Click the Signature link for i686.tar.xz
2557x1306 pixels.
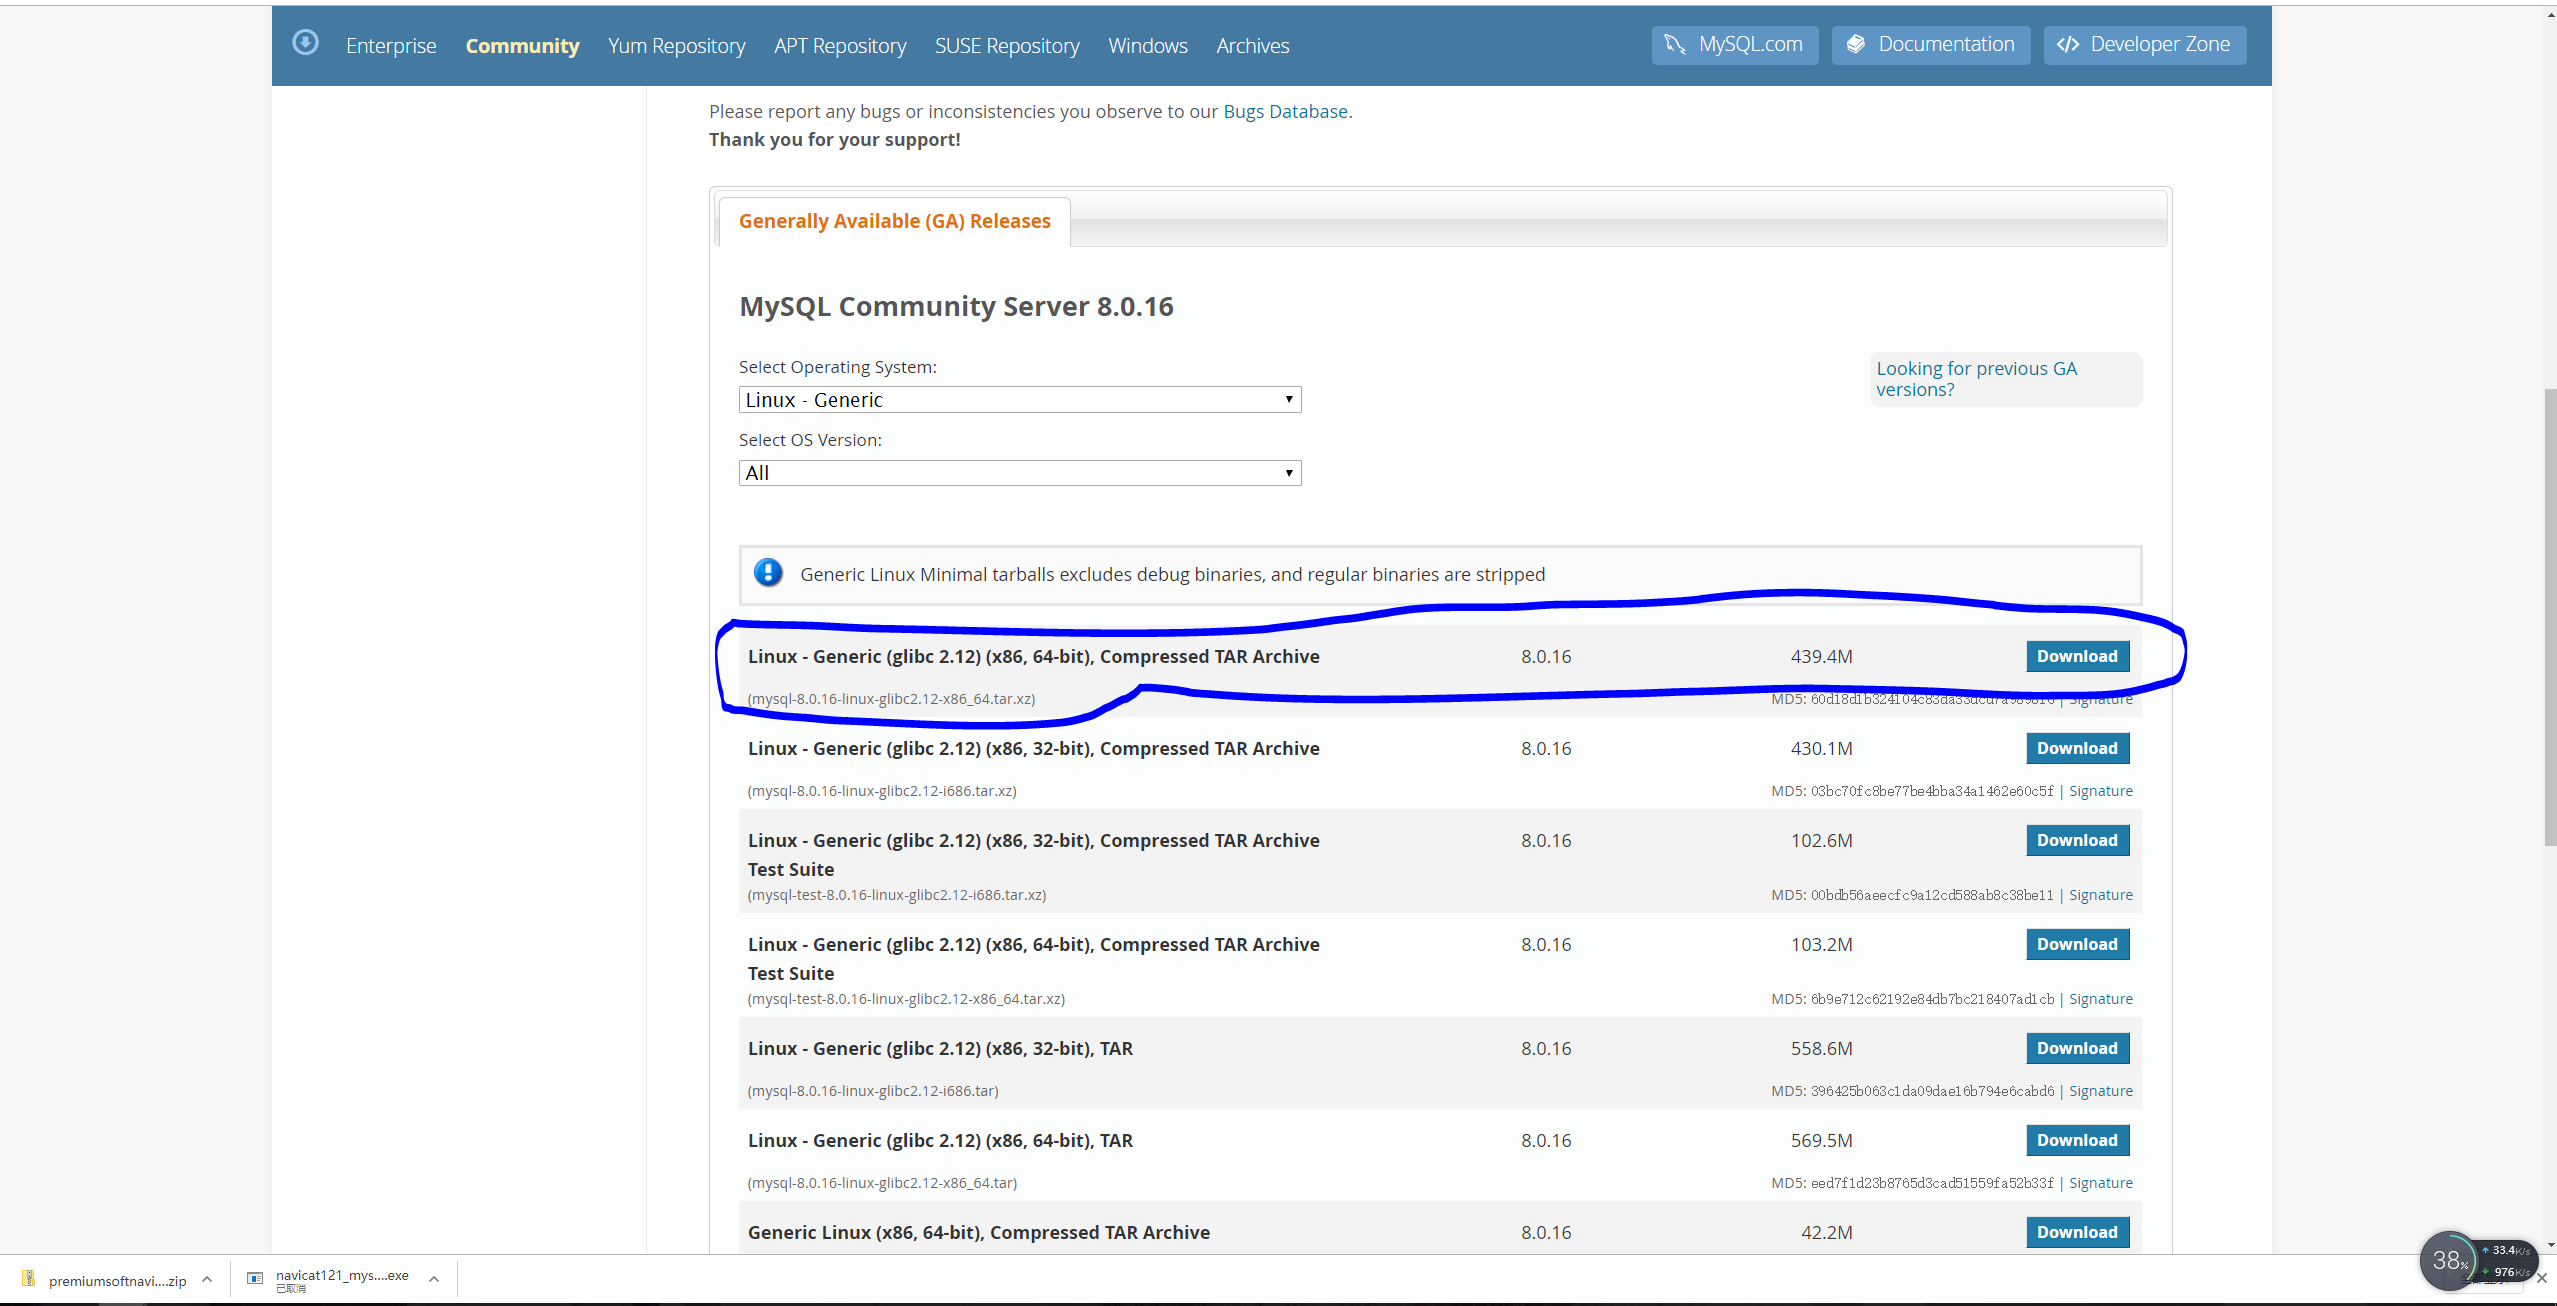2100,791
